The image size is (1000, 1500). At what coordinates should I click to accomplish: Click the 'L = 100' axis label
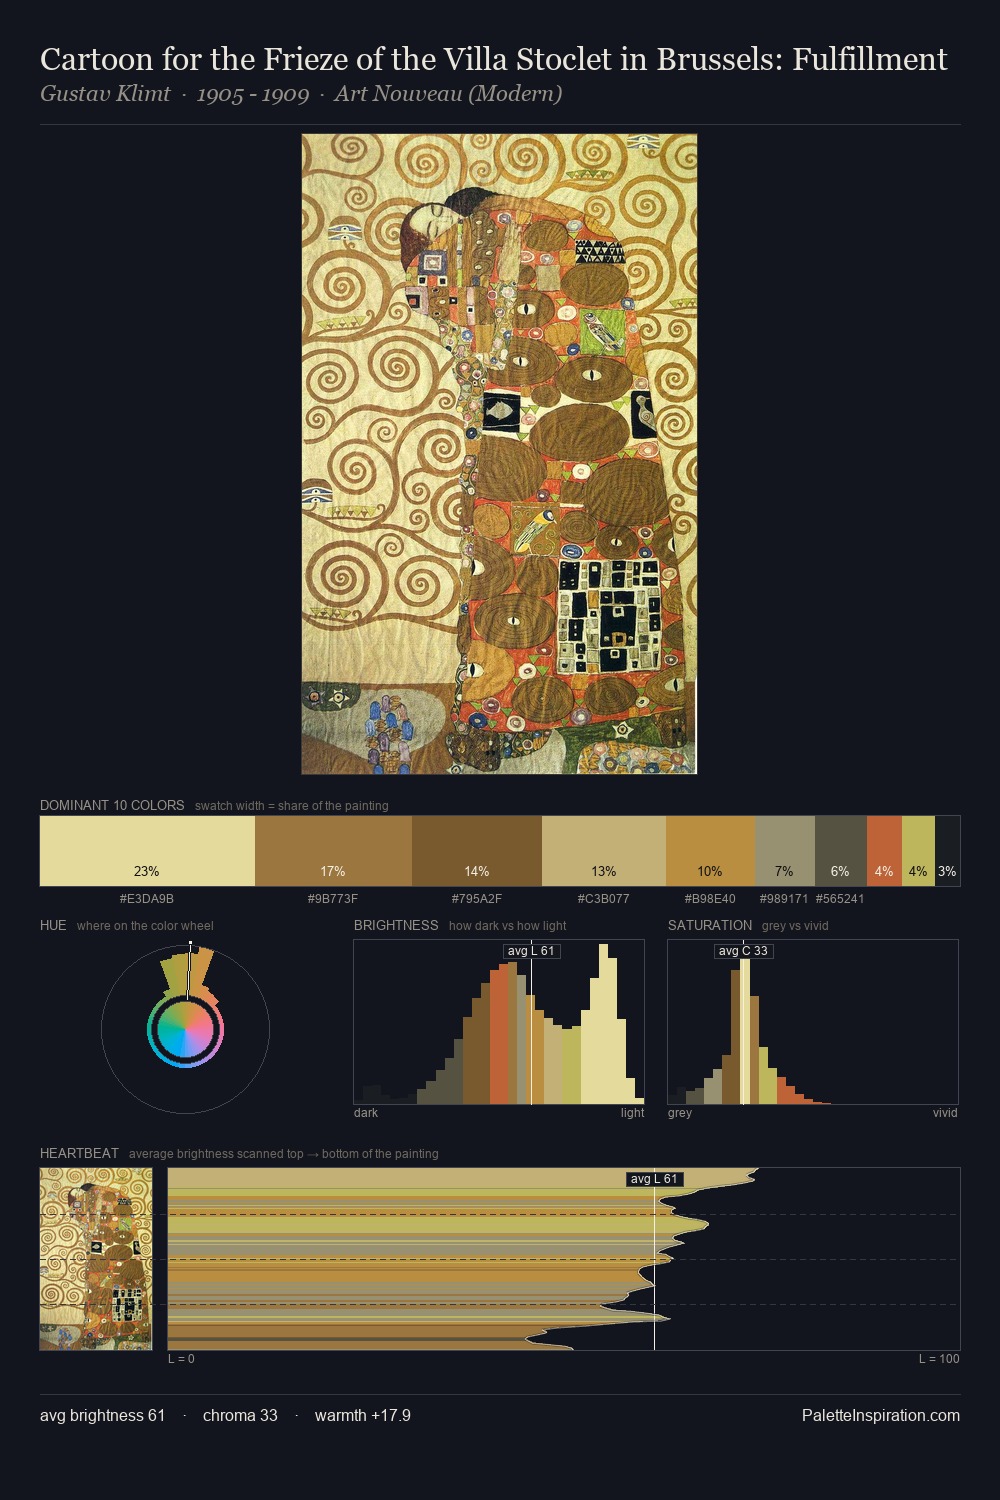point(939,1359)
